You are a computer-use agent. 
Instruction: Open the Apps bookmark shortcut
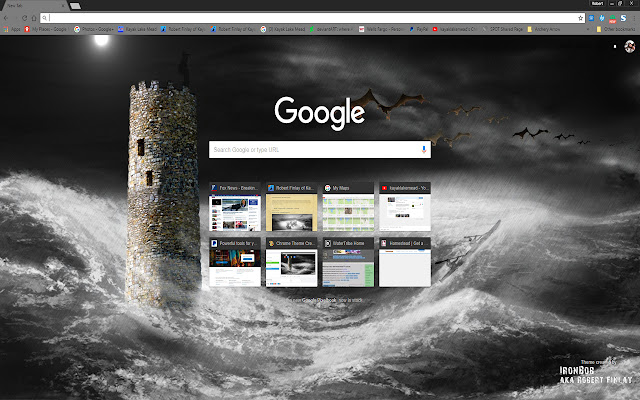point(12,29)
